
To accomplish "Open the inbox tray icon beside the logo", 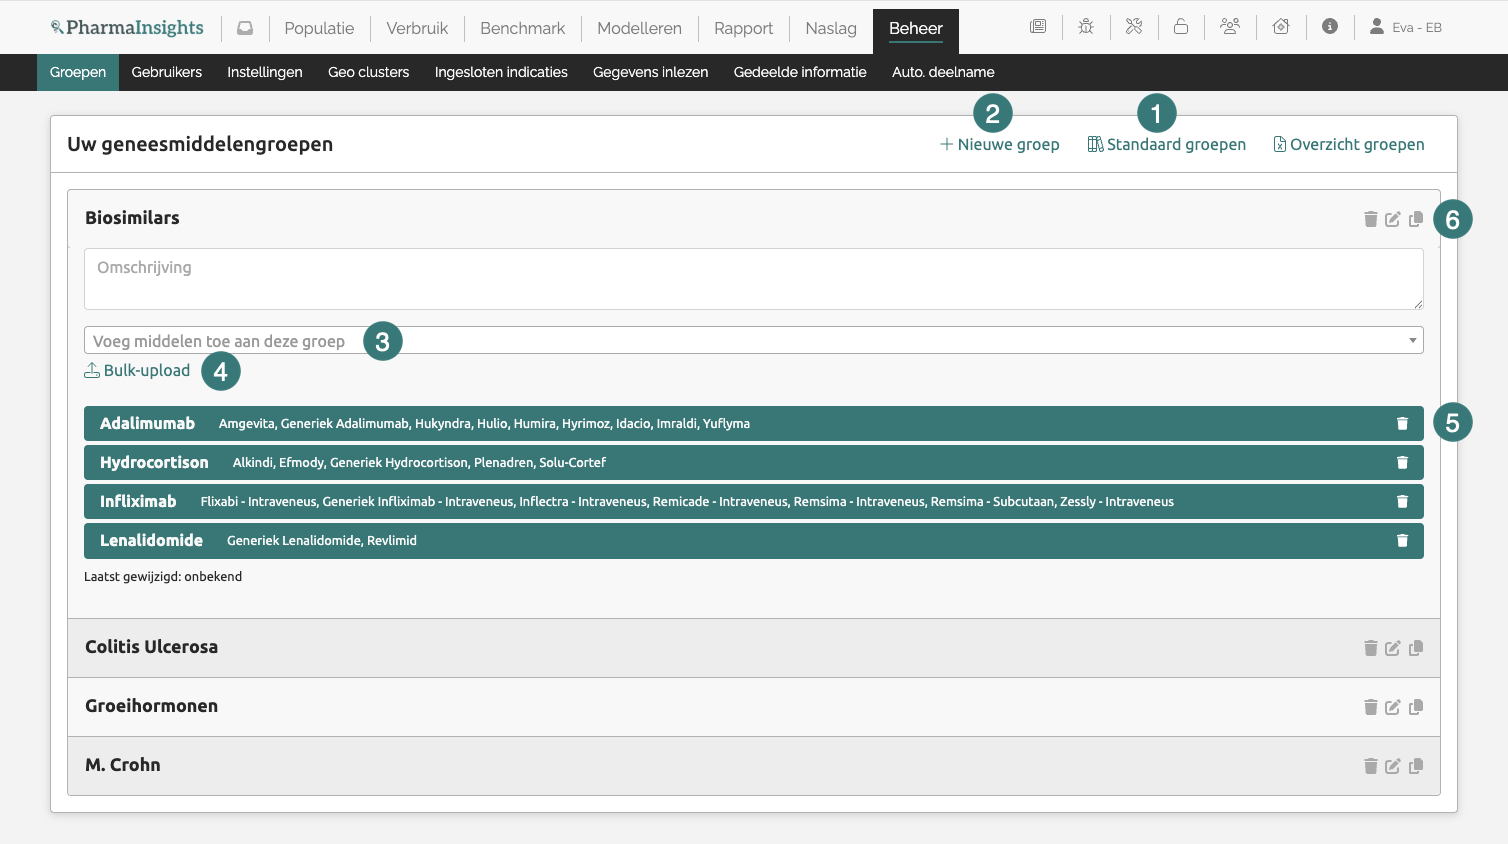I will 245,28.
